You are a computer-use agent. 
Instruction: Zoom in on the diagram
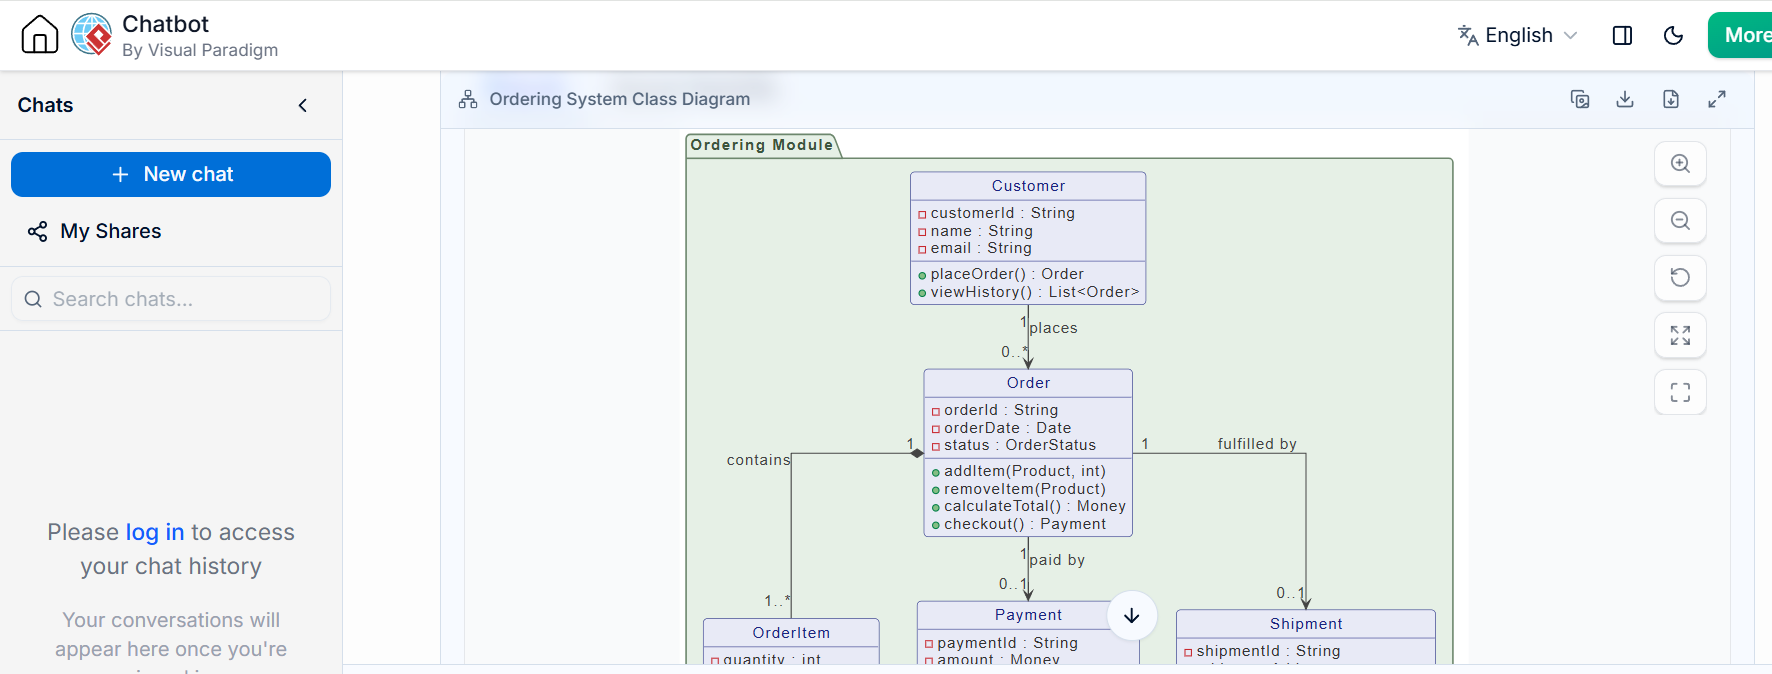pyautogui.click(x=1681, y=164)
